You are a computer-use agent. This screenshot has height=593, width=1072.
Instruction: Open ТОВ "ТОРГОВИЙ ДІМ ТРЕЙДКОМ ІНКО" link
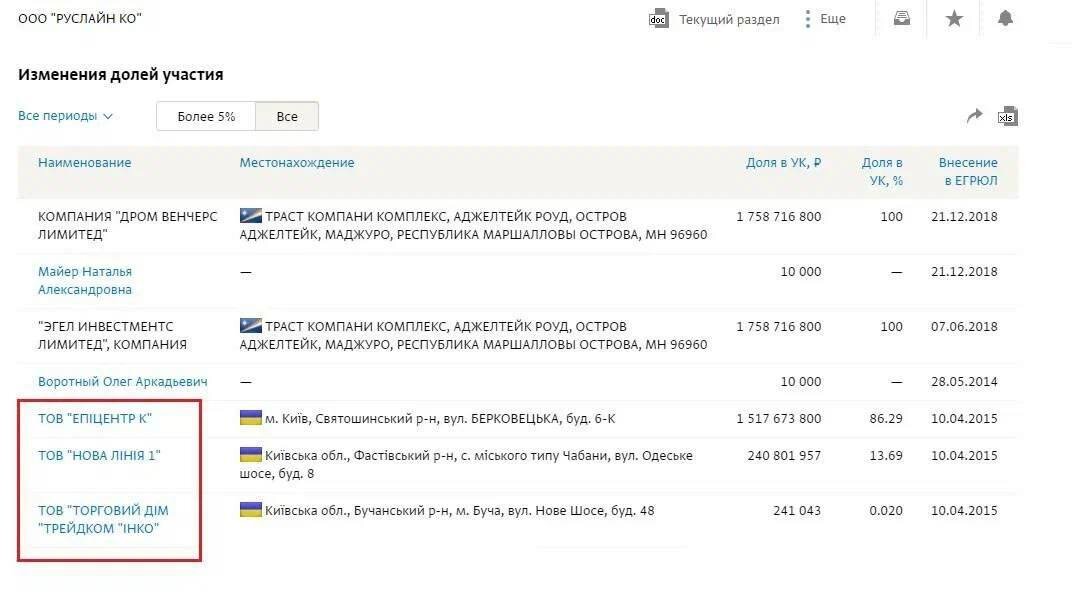pyautogui.click(x=103, y=519)
